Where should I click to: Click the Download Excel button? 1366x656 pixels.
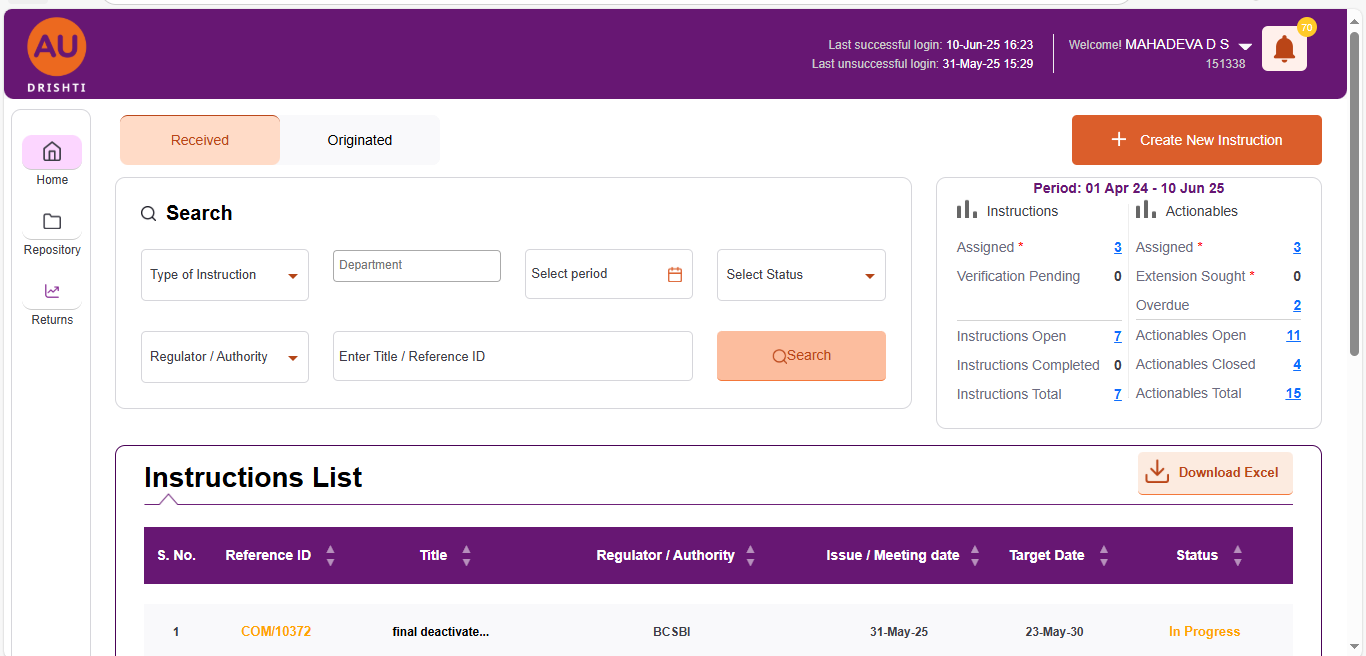click(x=1215, y=473)
